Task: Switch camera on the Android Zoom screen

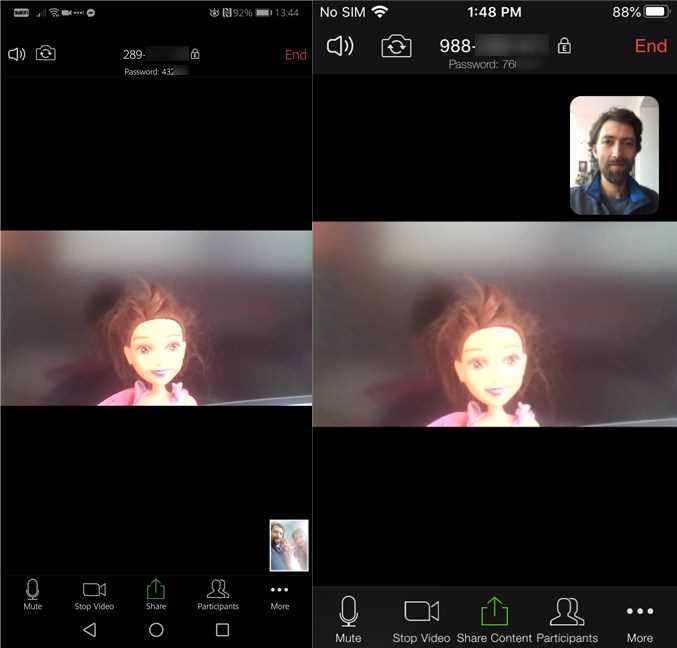Action: pyautogui.click(x=46, y=53)
